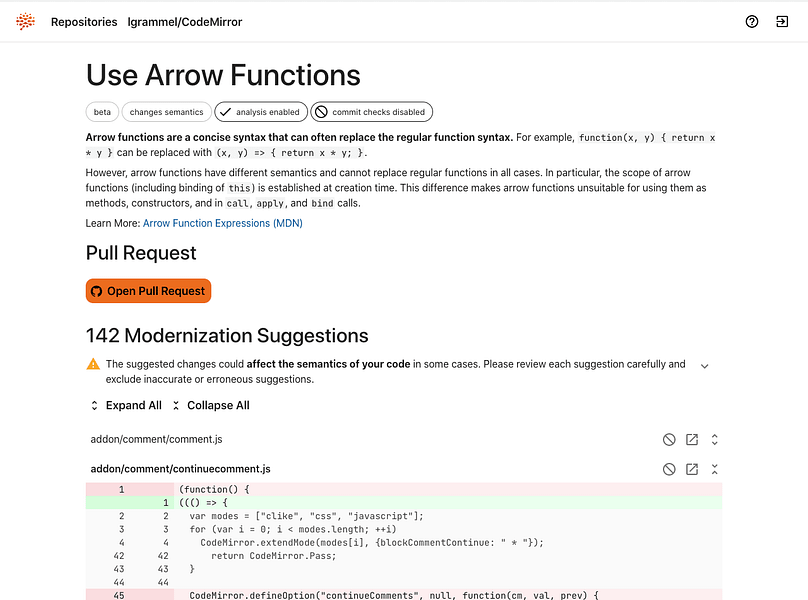Click the 'Pull Request' section heading
Screen dimensions: 808x600
[141, 253]
